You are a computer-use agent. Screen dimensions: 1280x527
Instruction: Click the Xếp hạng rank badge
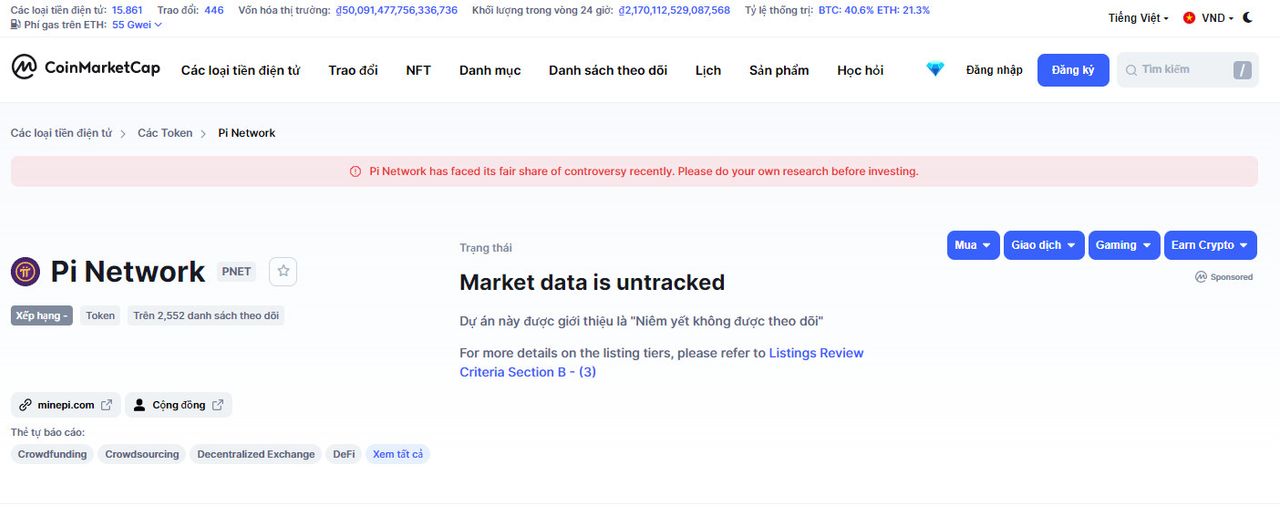point(42,315)
